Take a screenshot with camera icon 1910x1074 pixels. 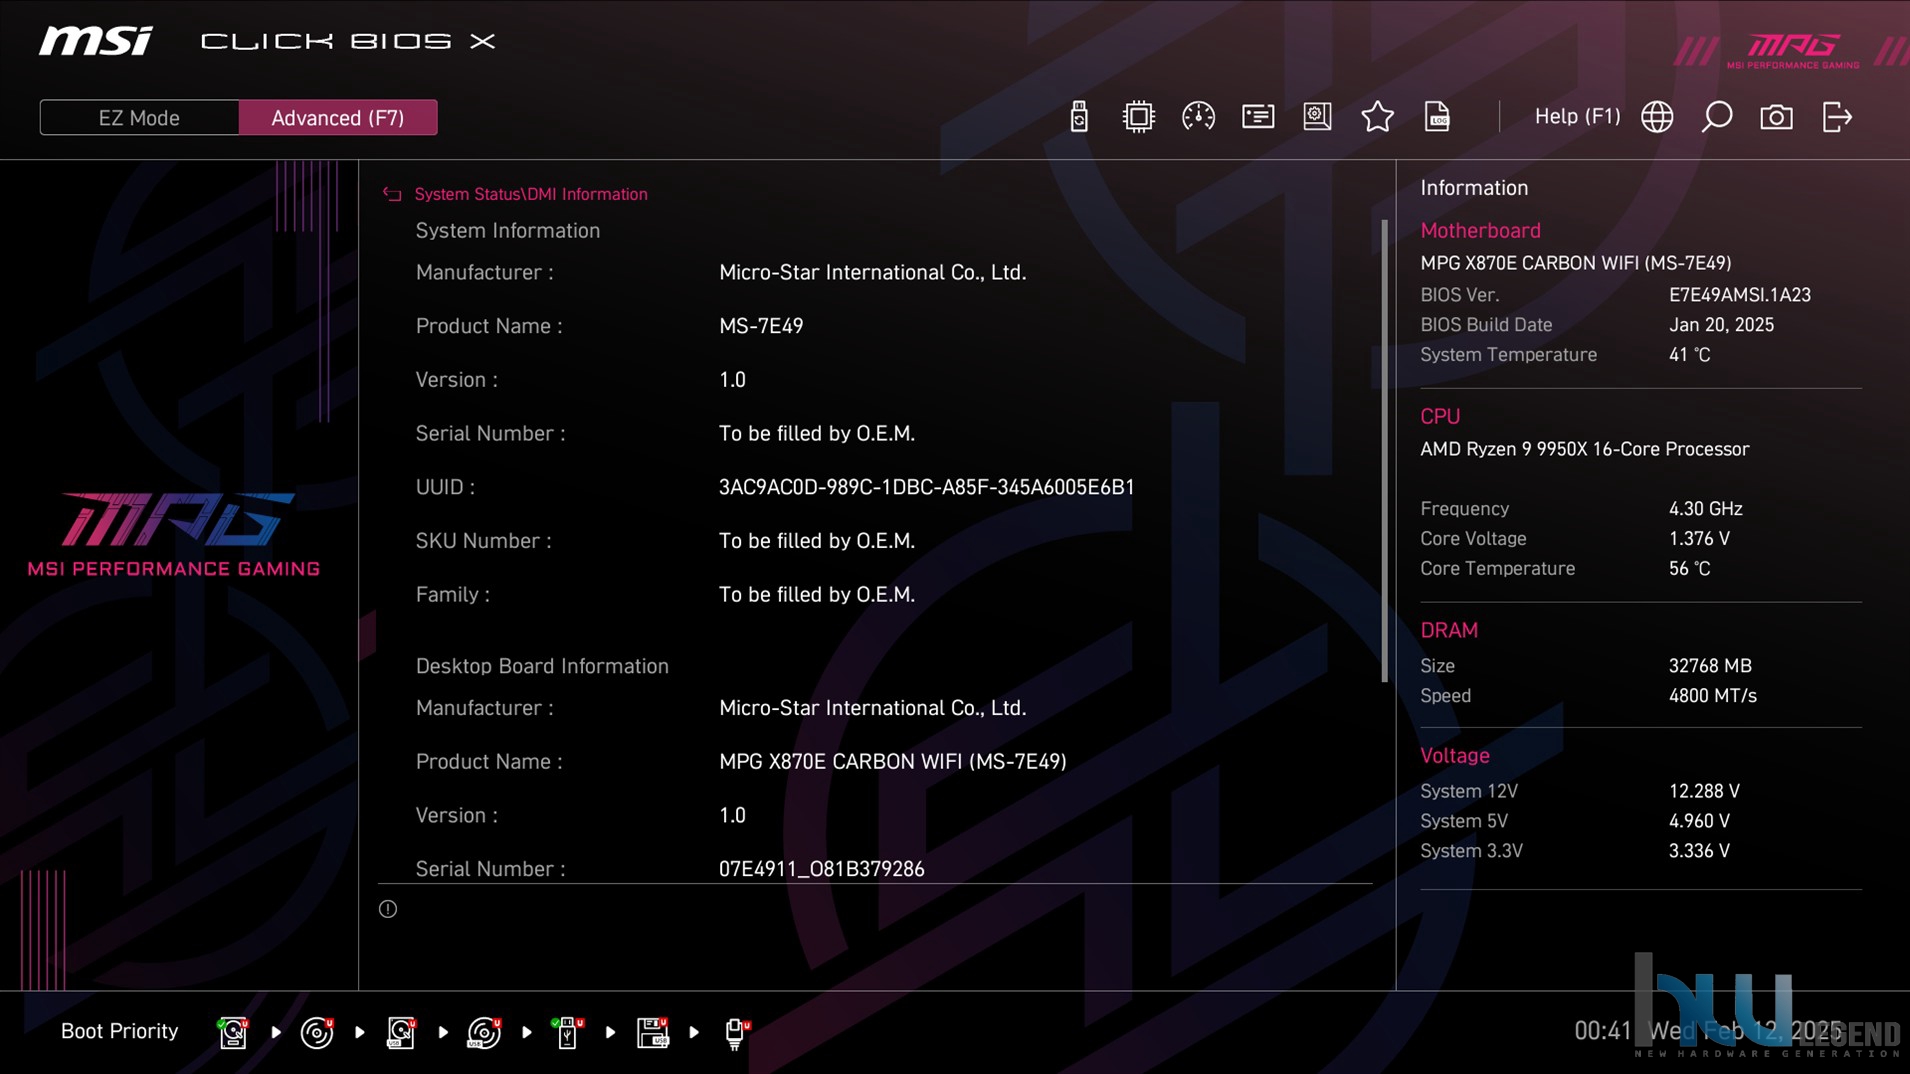tap(1776, 117)
